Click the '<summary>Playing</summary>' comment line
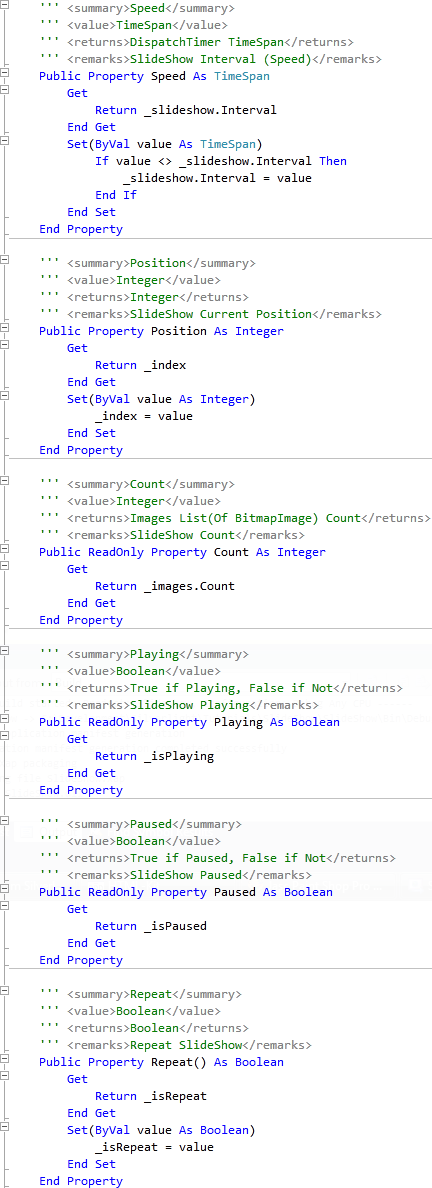 158,653
